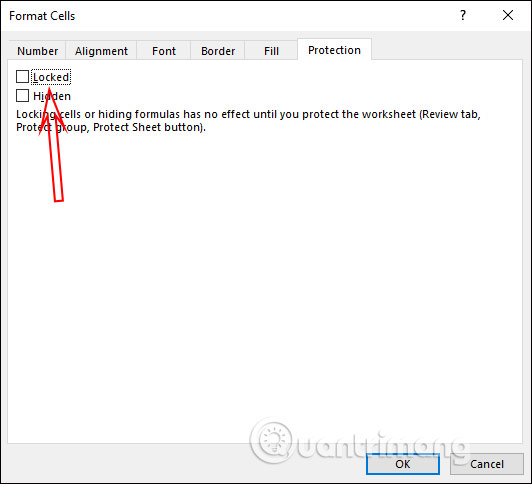Select the Border tab

pos(217,51)
